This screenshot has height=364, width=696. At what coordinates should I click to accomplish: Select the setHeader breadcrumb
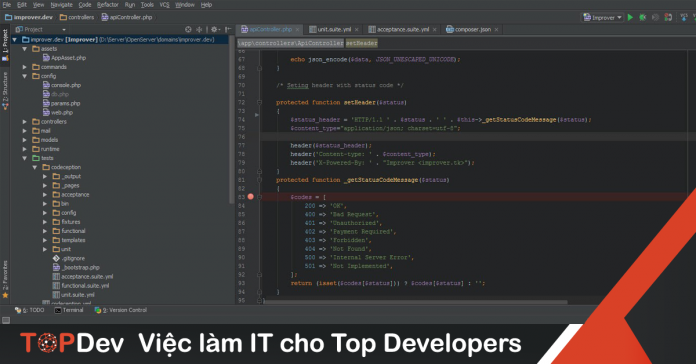click(361, 43)
